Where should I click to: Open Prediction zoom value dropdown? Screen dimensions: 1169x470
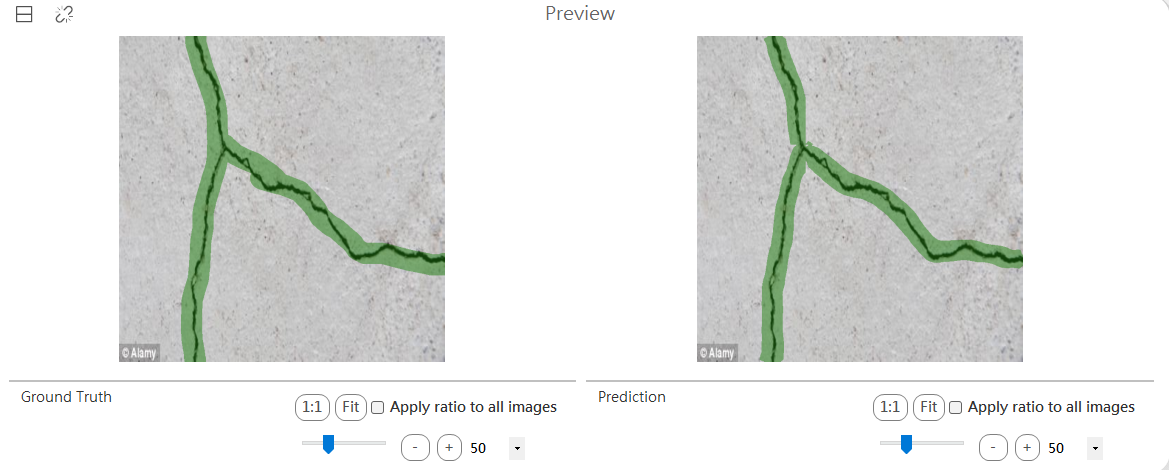pyautogui.click(x=1094, y=448)
